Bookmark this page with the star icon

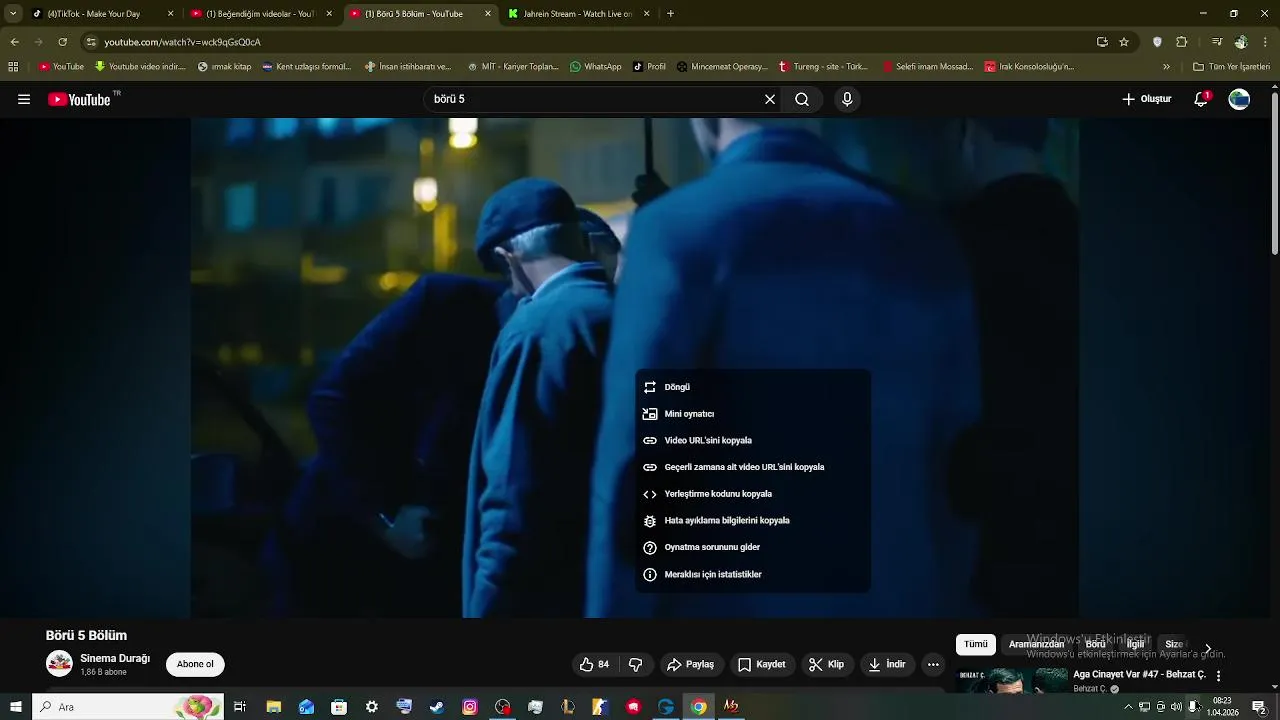tap(1124, 42)
